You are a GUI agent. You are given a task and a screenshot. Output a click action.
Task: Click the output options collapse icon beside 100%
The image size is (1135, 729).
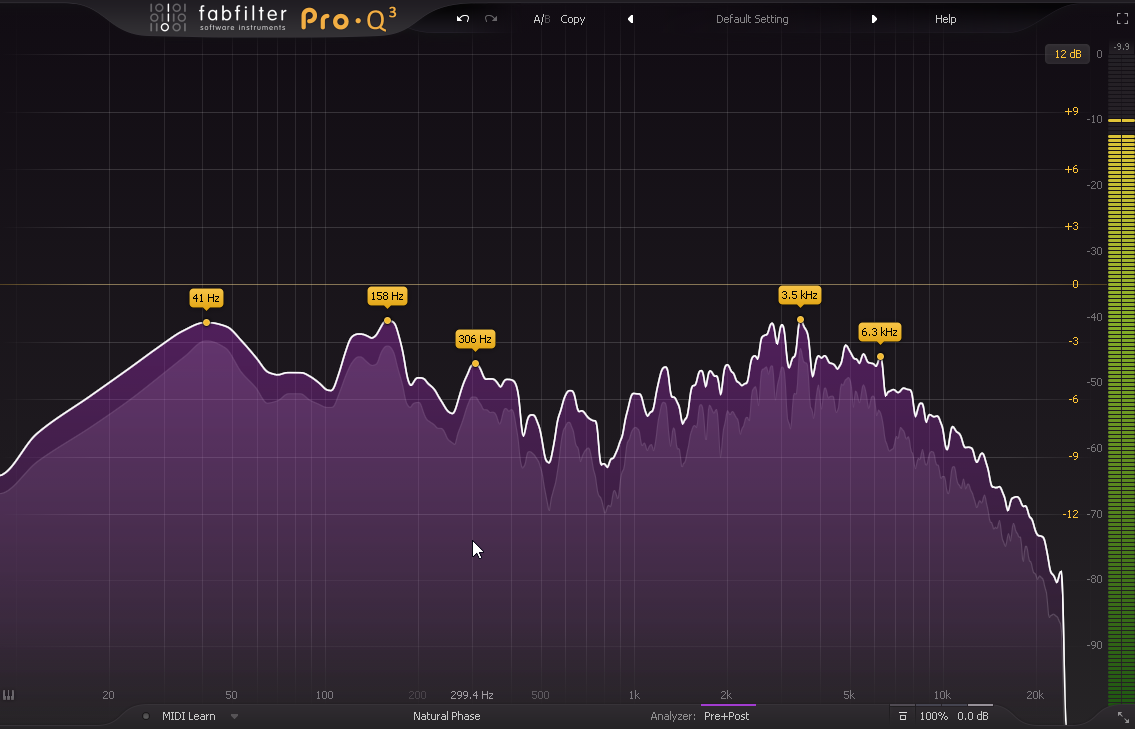(x=903, y=716)
